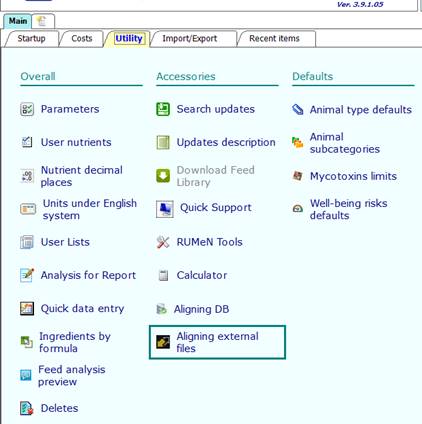
Task: Click the Animal type defaults tag icon
Action: click(297, 109)
